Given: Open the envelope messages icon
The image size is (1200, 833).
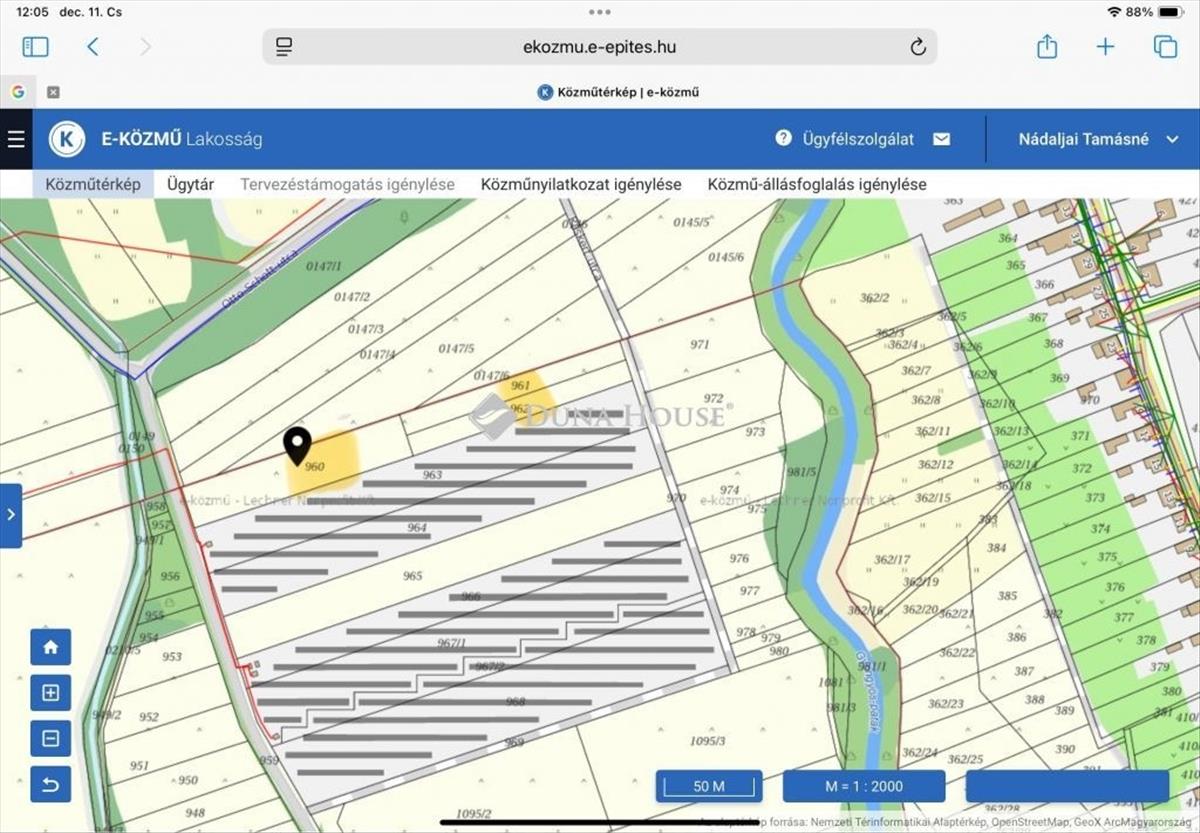Looking at the screenshot, I should (x=941, y=139).
